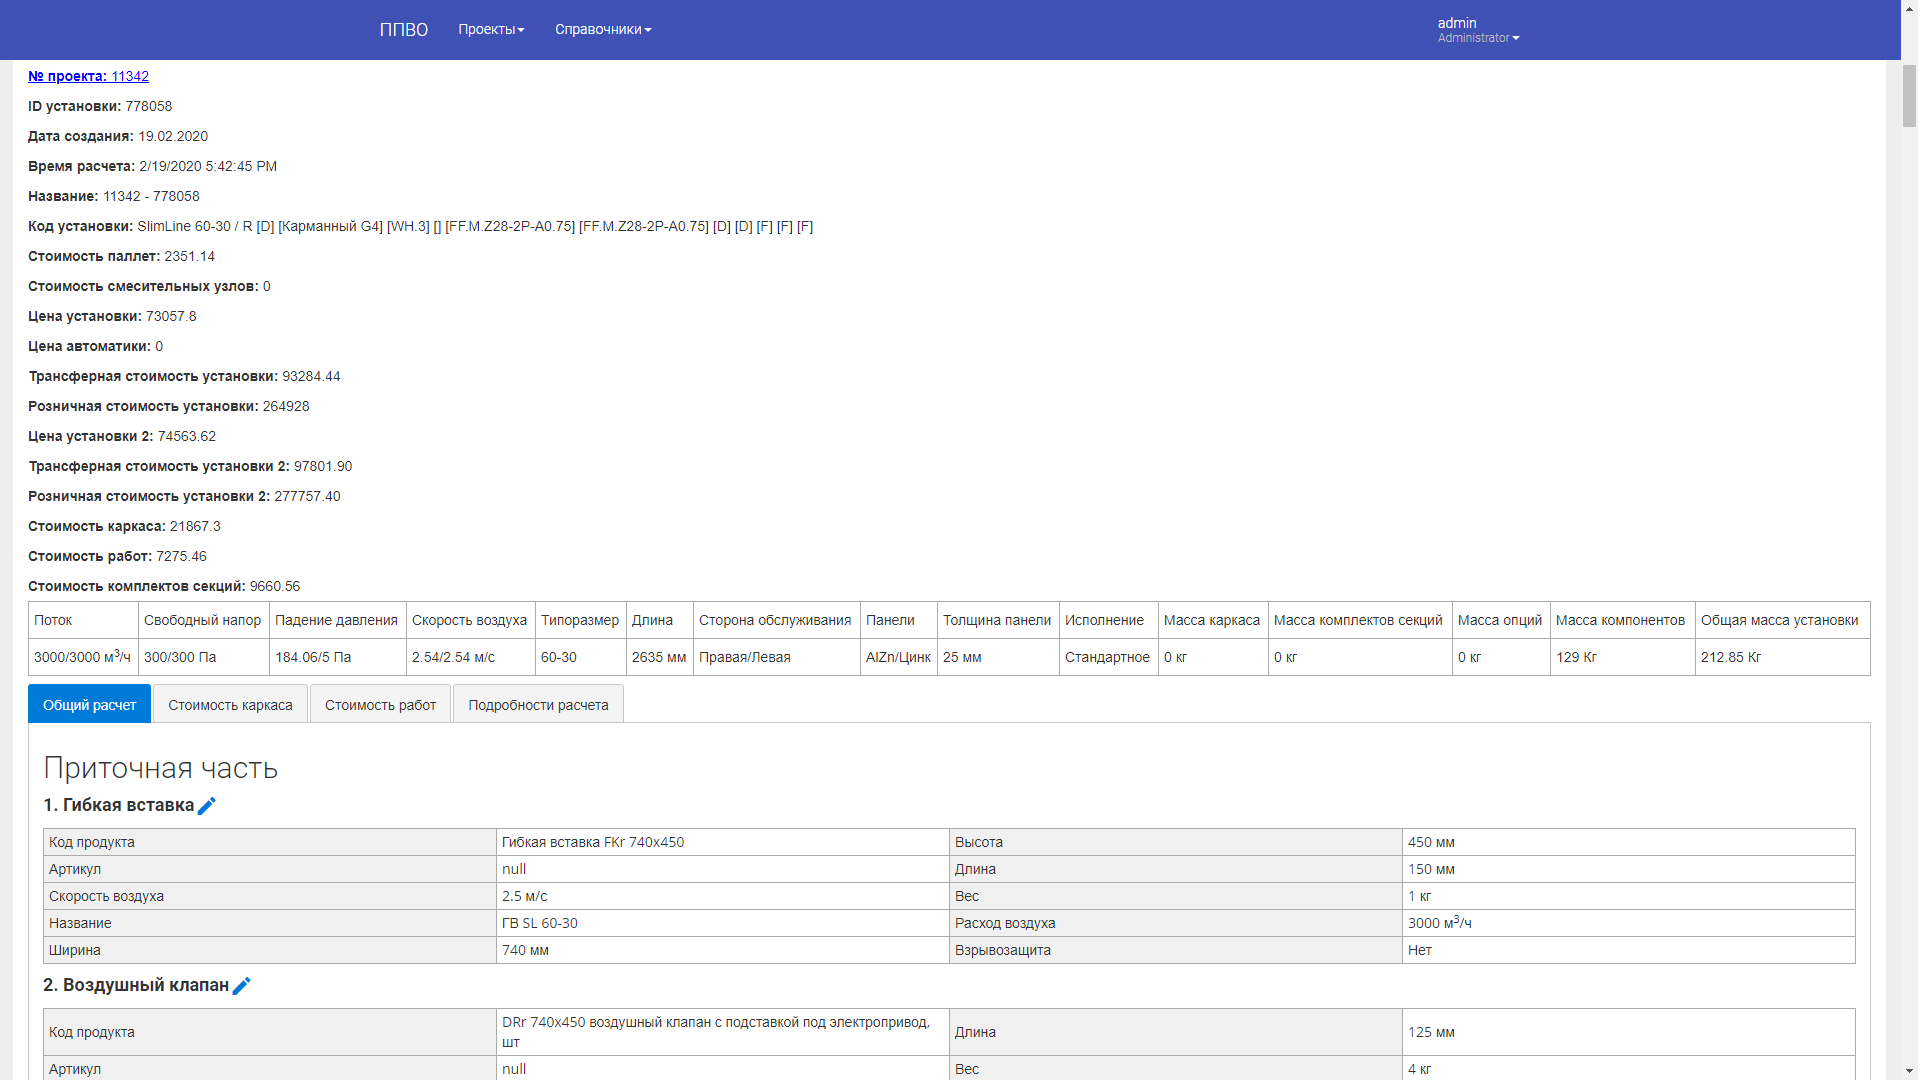Edit the Воздушный клапан section with pencil icon

[x=241, y=986]
